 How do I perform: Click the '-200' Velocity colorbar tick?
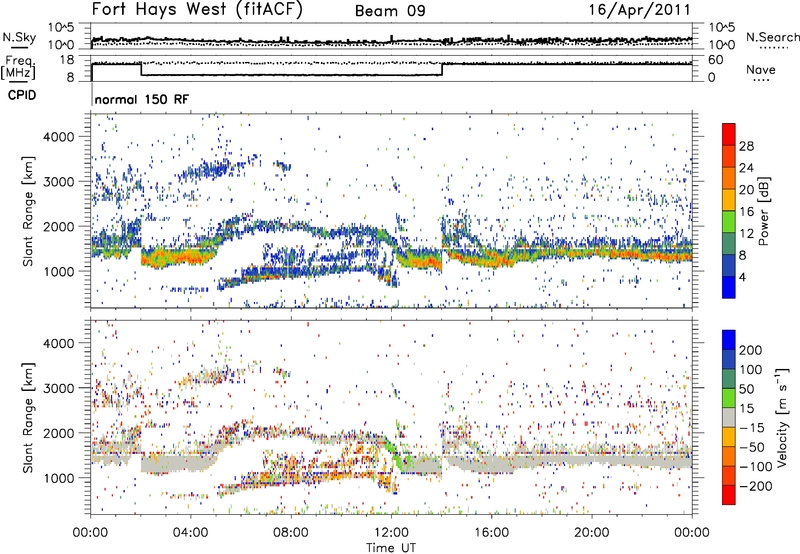755,486
